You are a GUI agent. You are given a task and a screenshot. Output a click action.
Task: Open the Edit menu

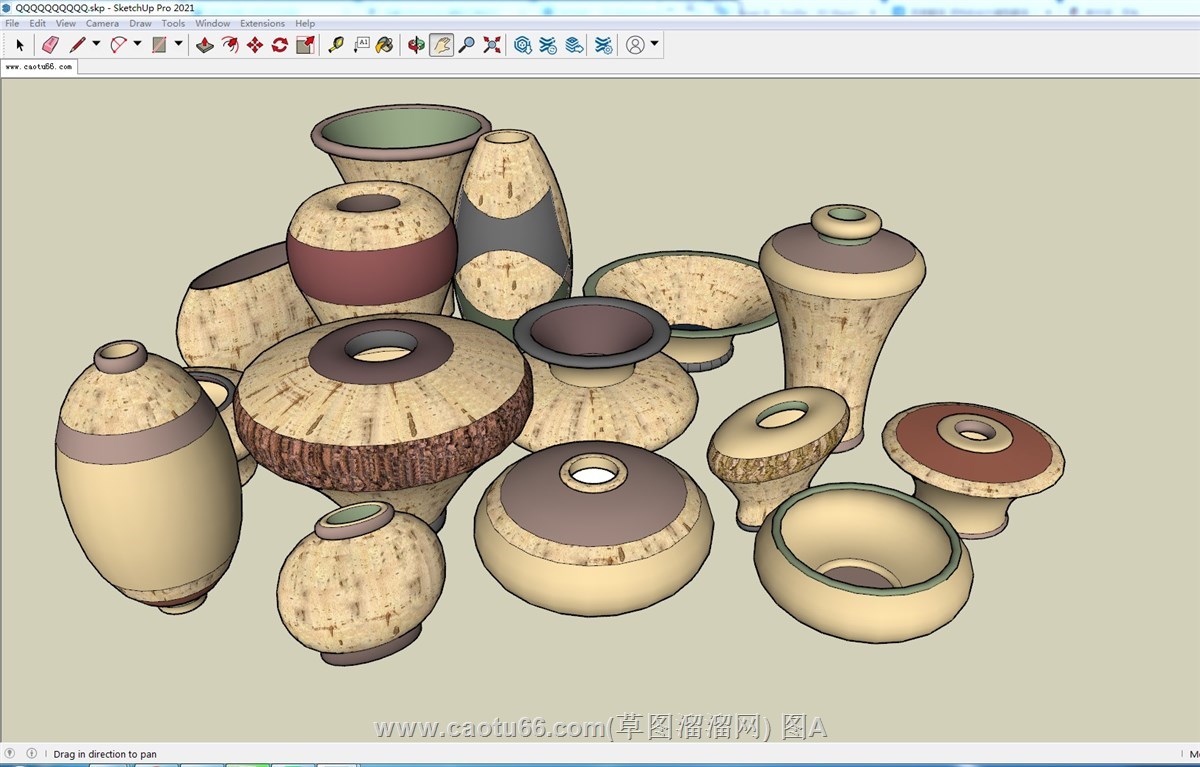coord(37,23)
